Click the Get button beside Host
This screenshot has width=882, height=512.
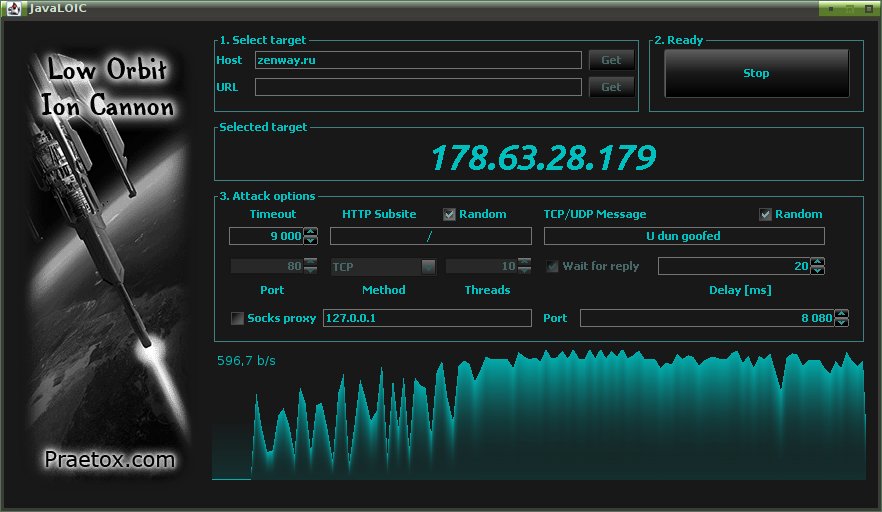coord(611,60)
